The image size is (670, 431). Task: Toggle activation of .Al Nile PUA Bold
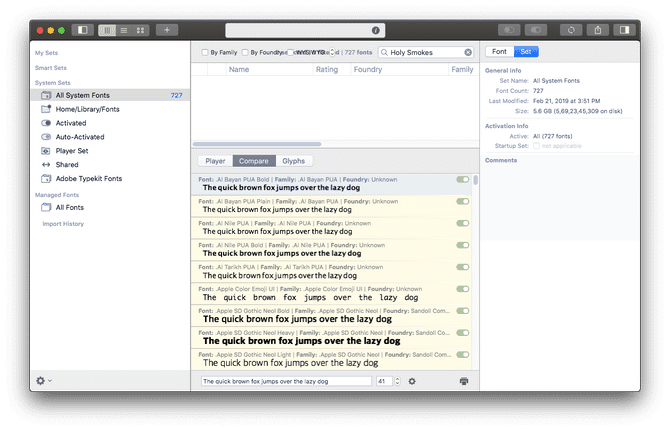[x=463, y=245]
